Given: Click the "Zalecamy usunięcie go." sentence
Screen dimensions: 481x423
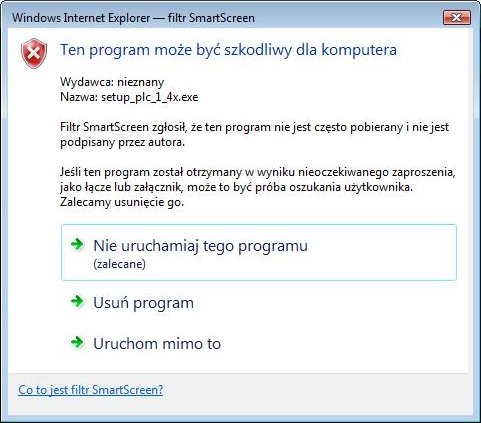Looking at the screenshot, I should click(x=122, y=202).
